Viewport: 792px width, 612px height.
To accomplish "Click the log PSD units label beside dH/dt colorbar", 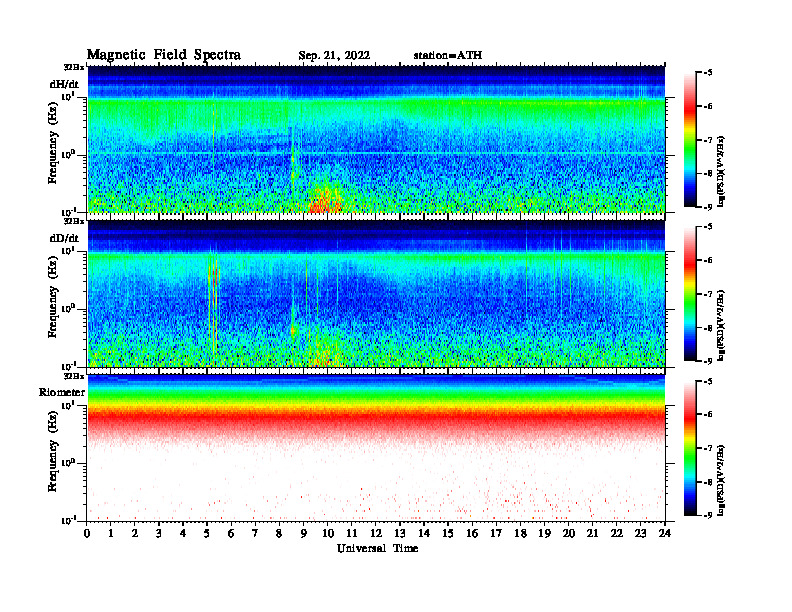I will click(721, 171).
